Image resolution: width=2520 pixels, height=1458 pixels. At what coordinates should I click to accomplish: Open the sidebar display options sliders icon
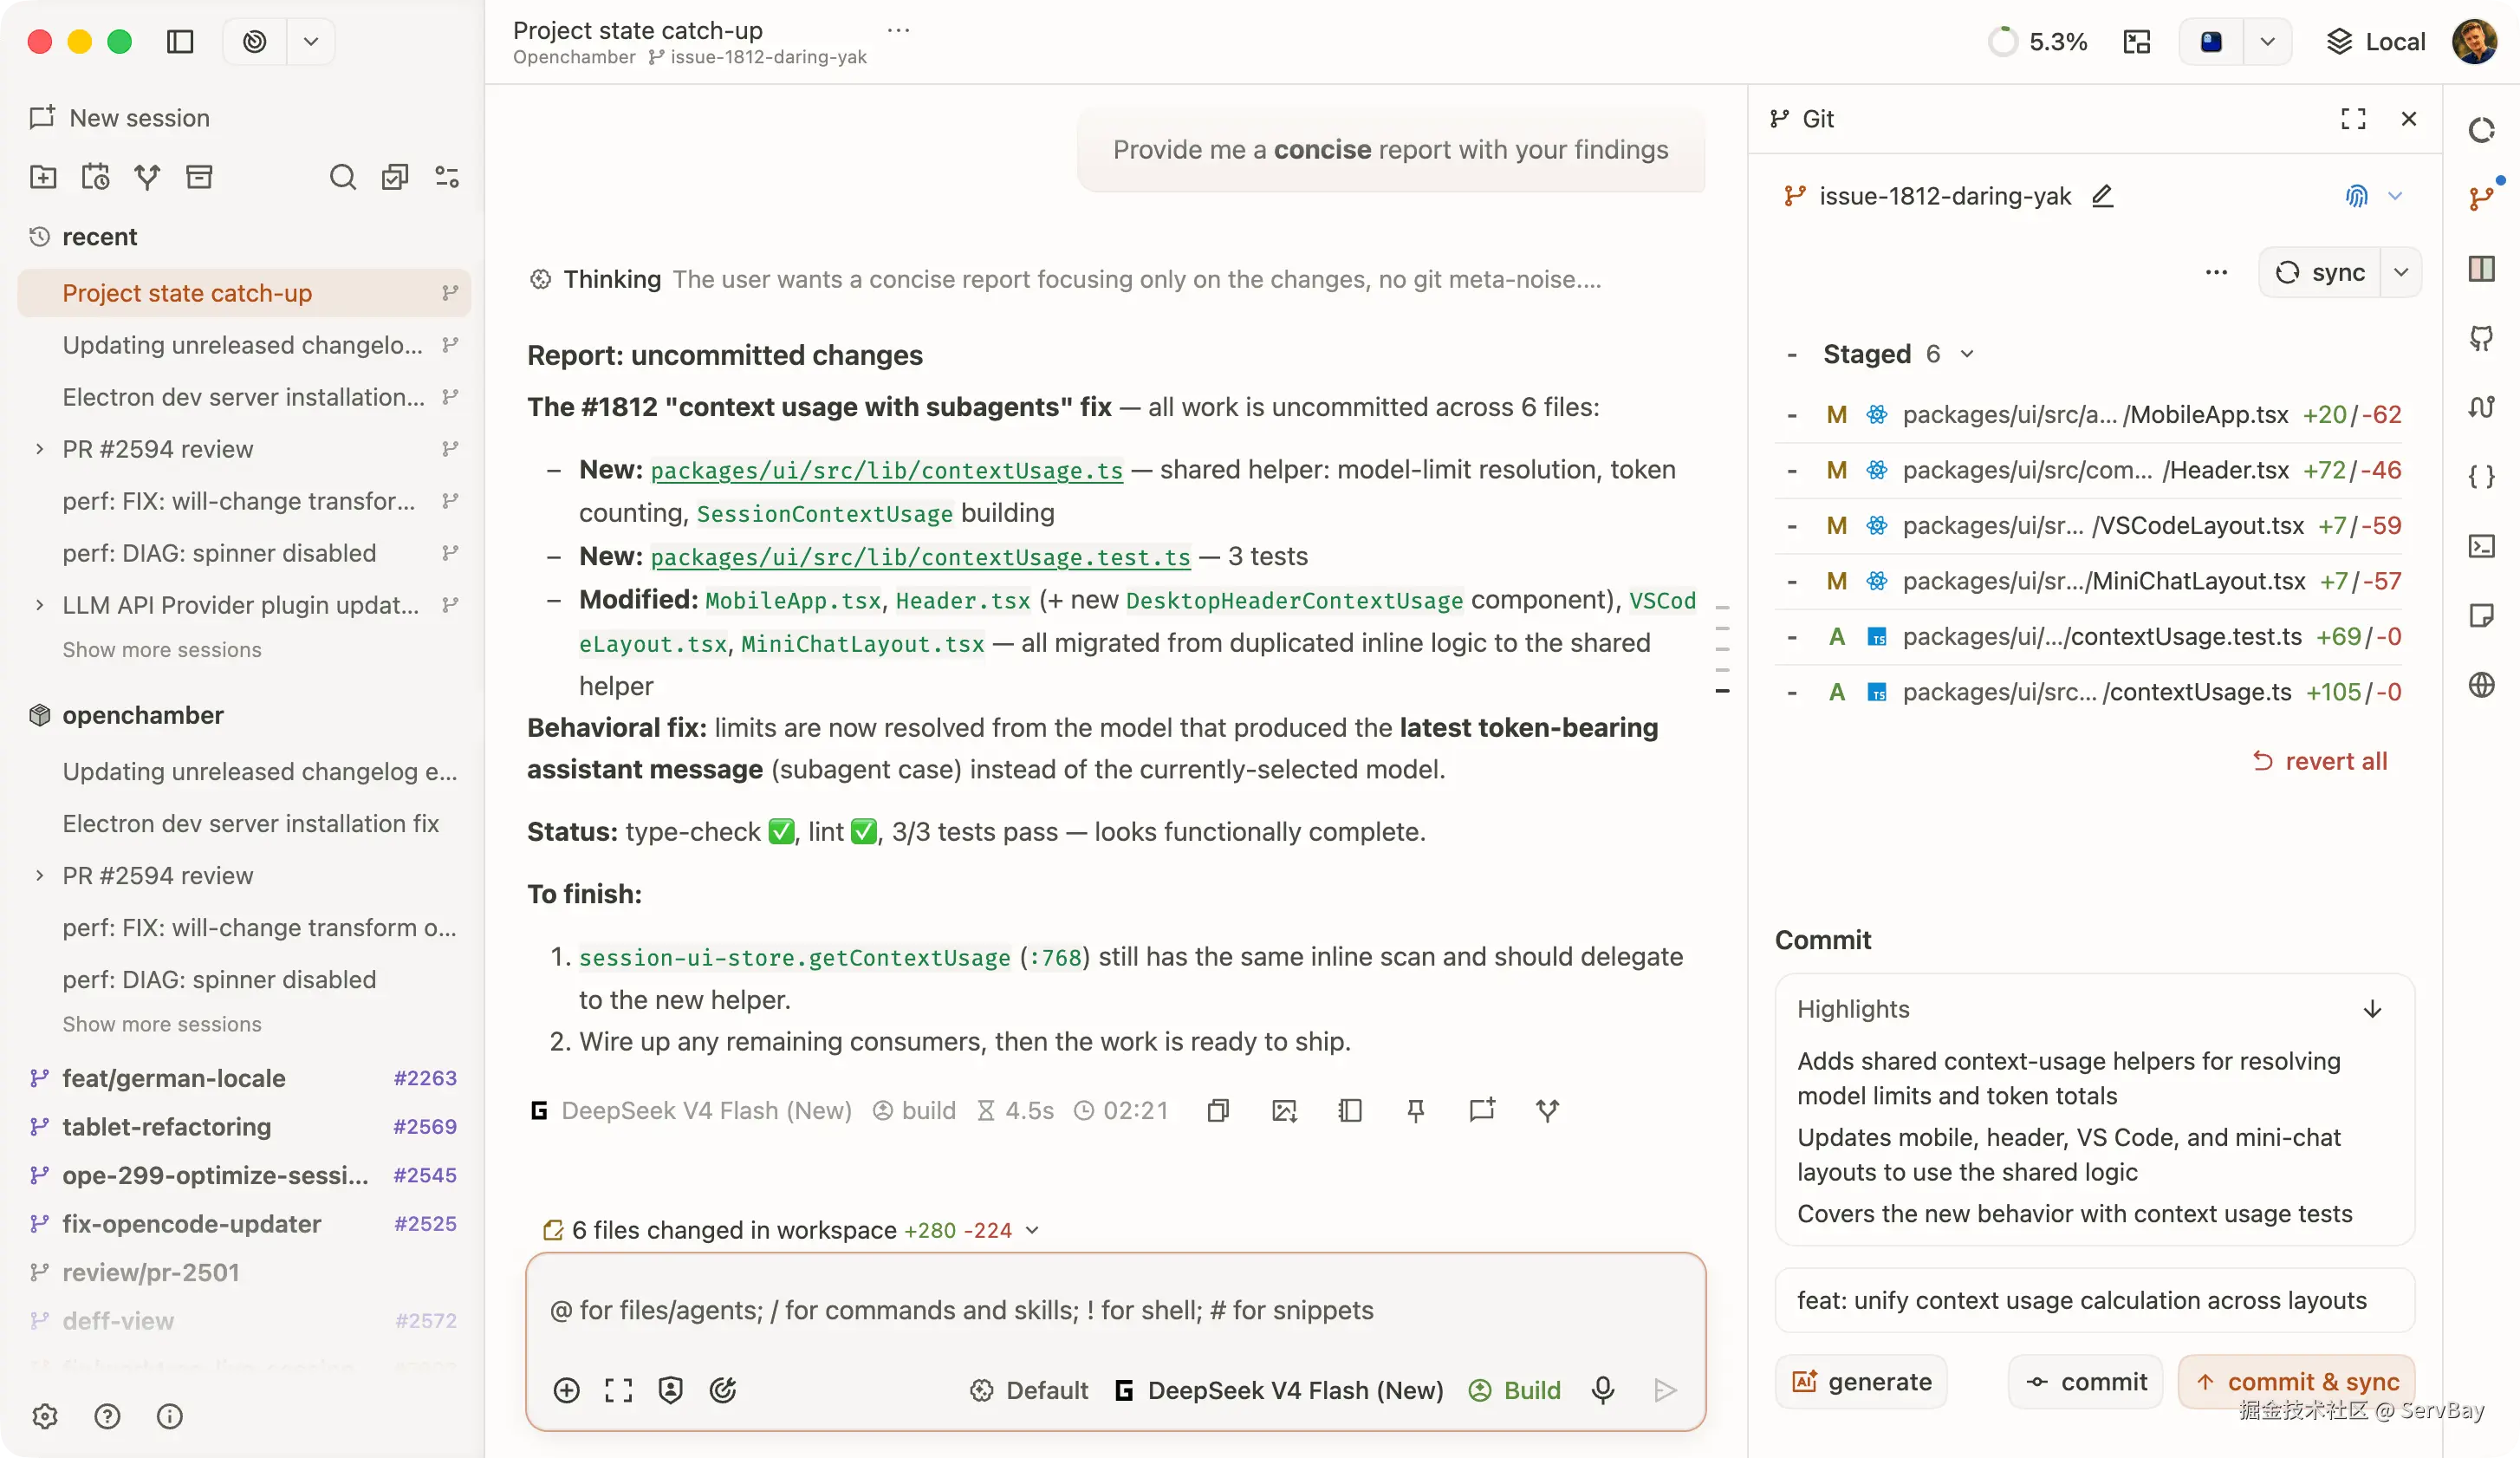(x=447, y=177)
